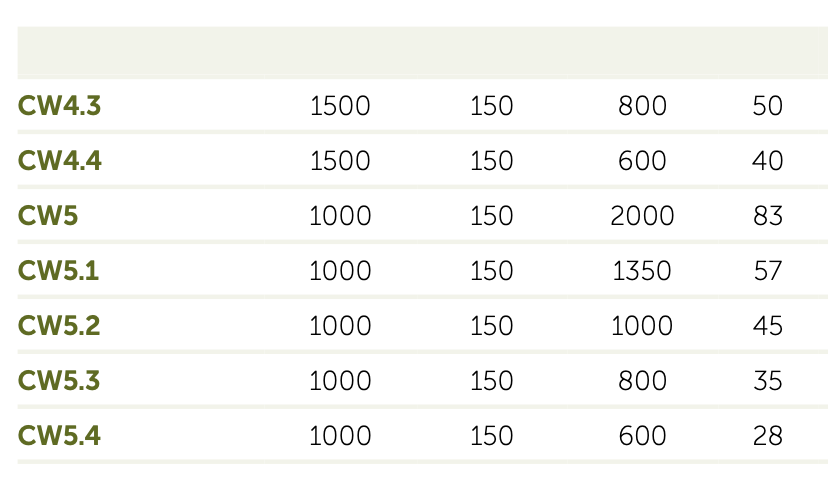Select the value 35 in the CW5.3 row

768,381
